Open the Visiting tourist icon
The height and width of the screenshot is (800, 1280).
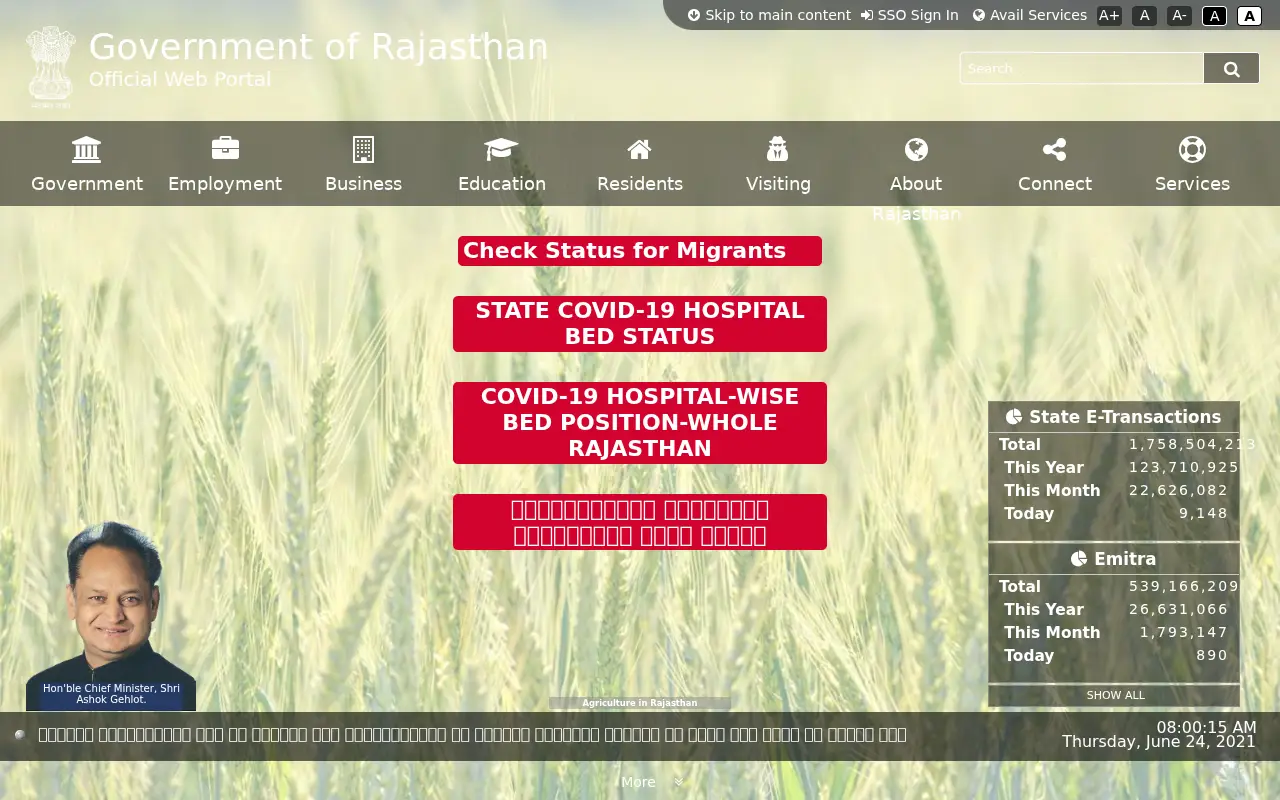[778, 149]
